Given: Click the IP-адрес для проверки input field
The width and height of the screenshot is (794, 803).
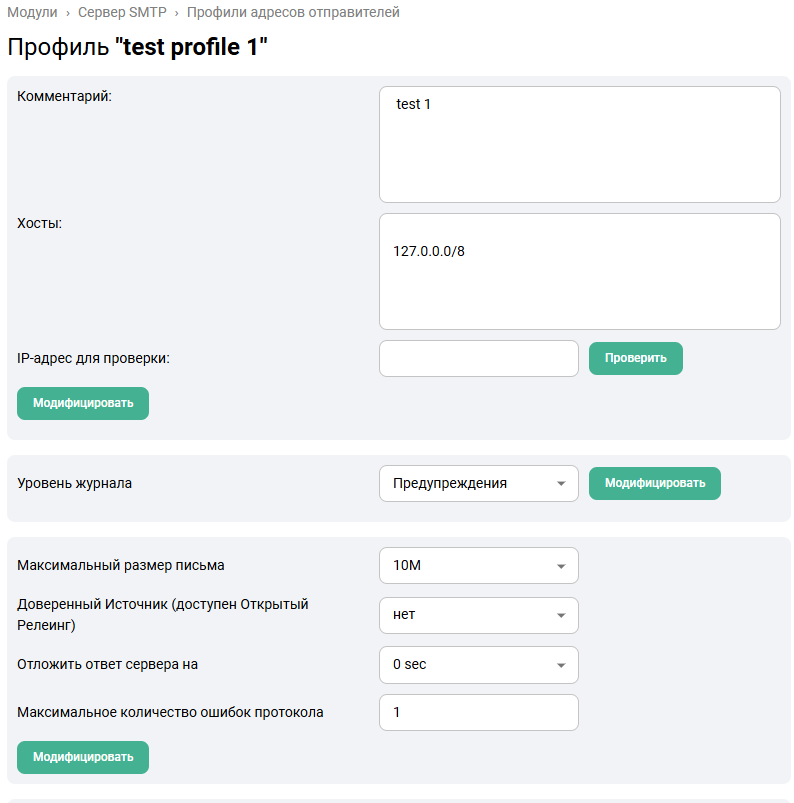Looking at the screenshot, I should (x=478, y=358).
